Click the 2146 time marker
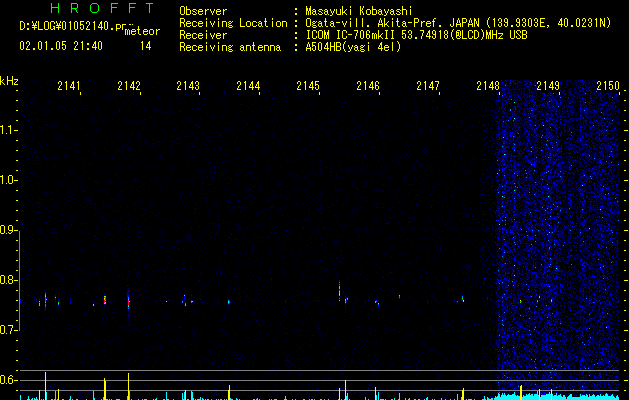The width and height of the screenshot is (629, 400). tap(368, 85)
